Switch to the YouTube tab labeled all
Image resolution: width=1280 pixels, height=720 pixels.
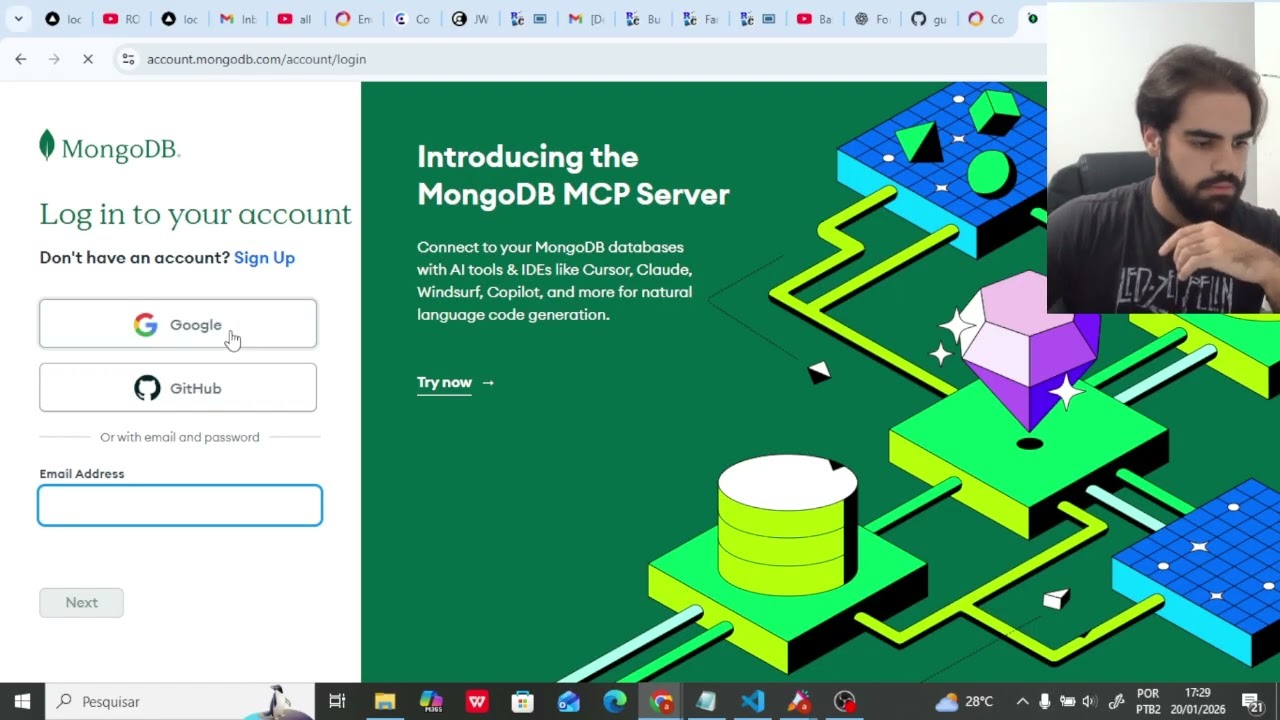[x=295, y=19]
